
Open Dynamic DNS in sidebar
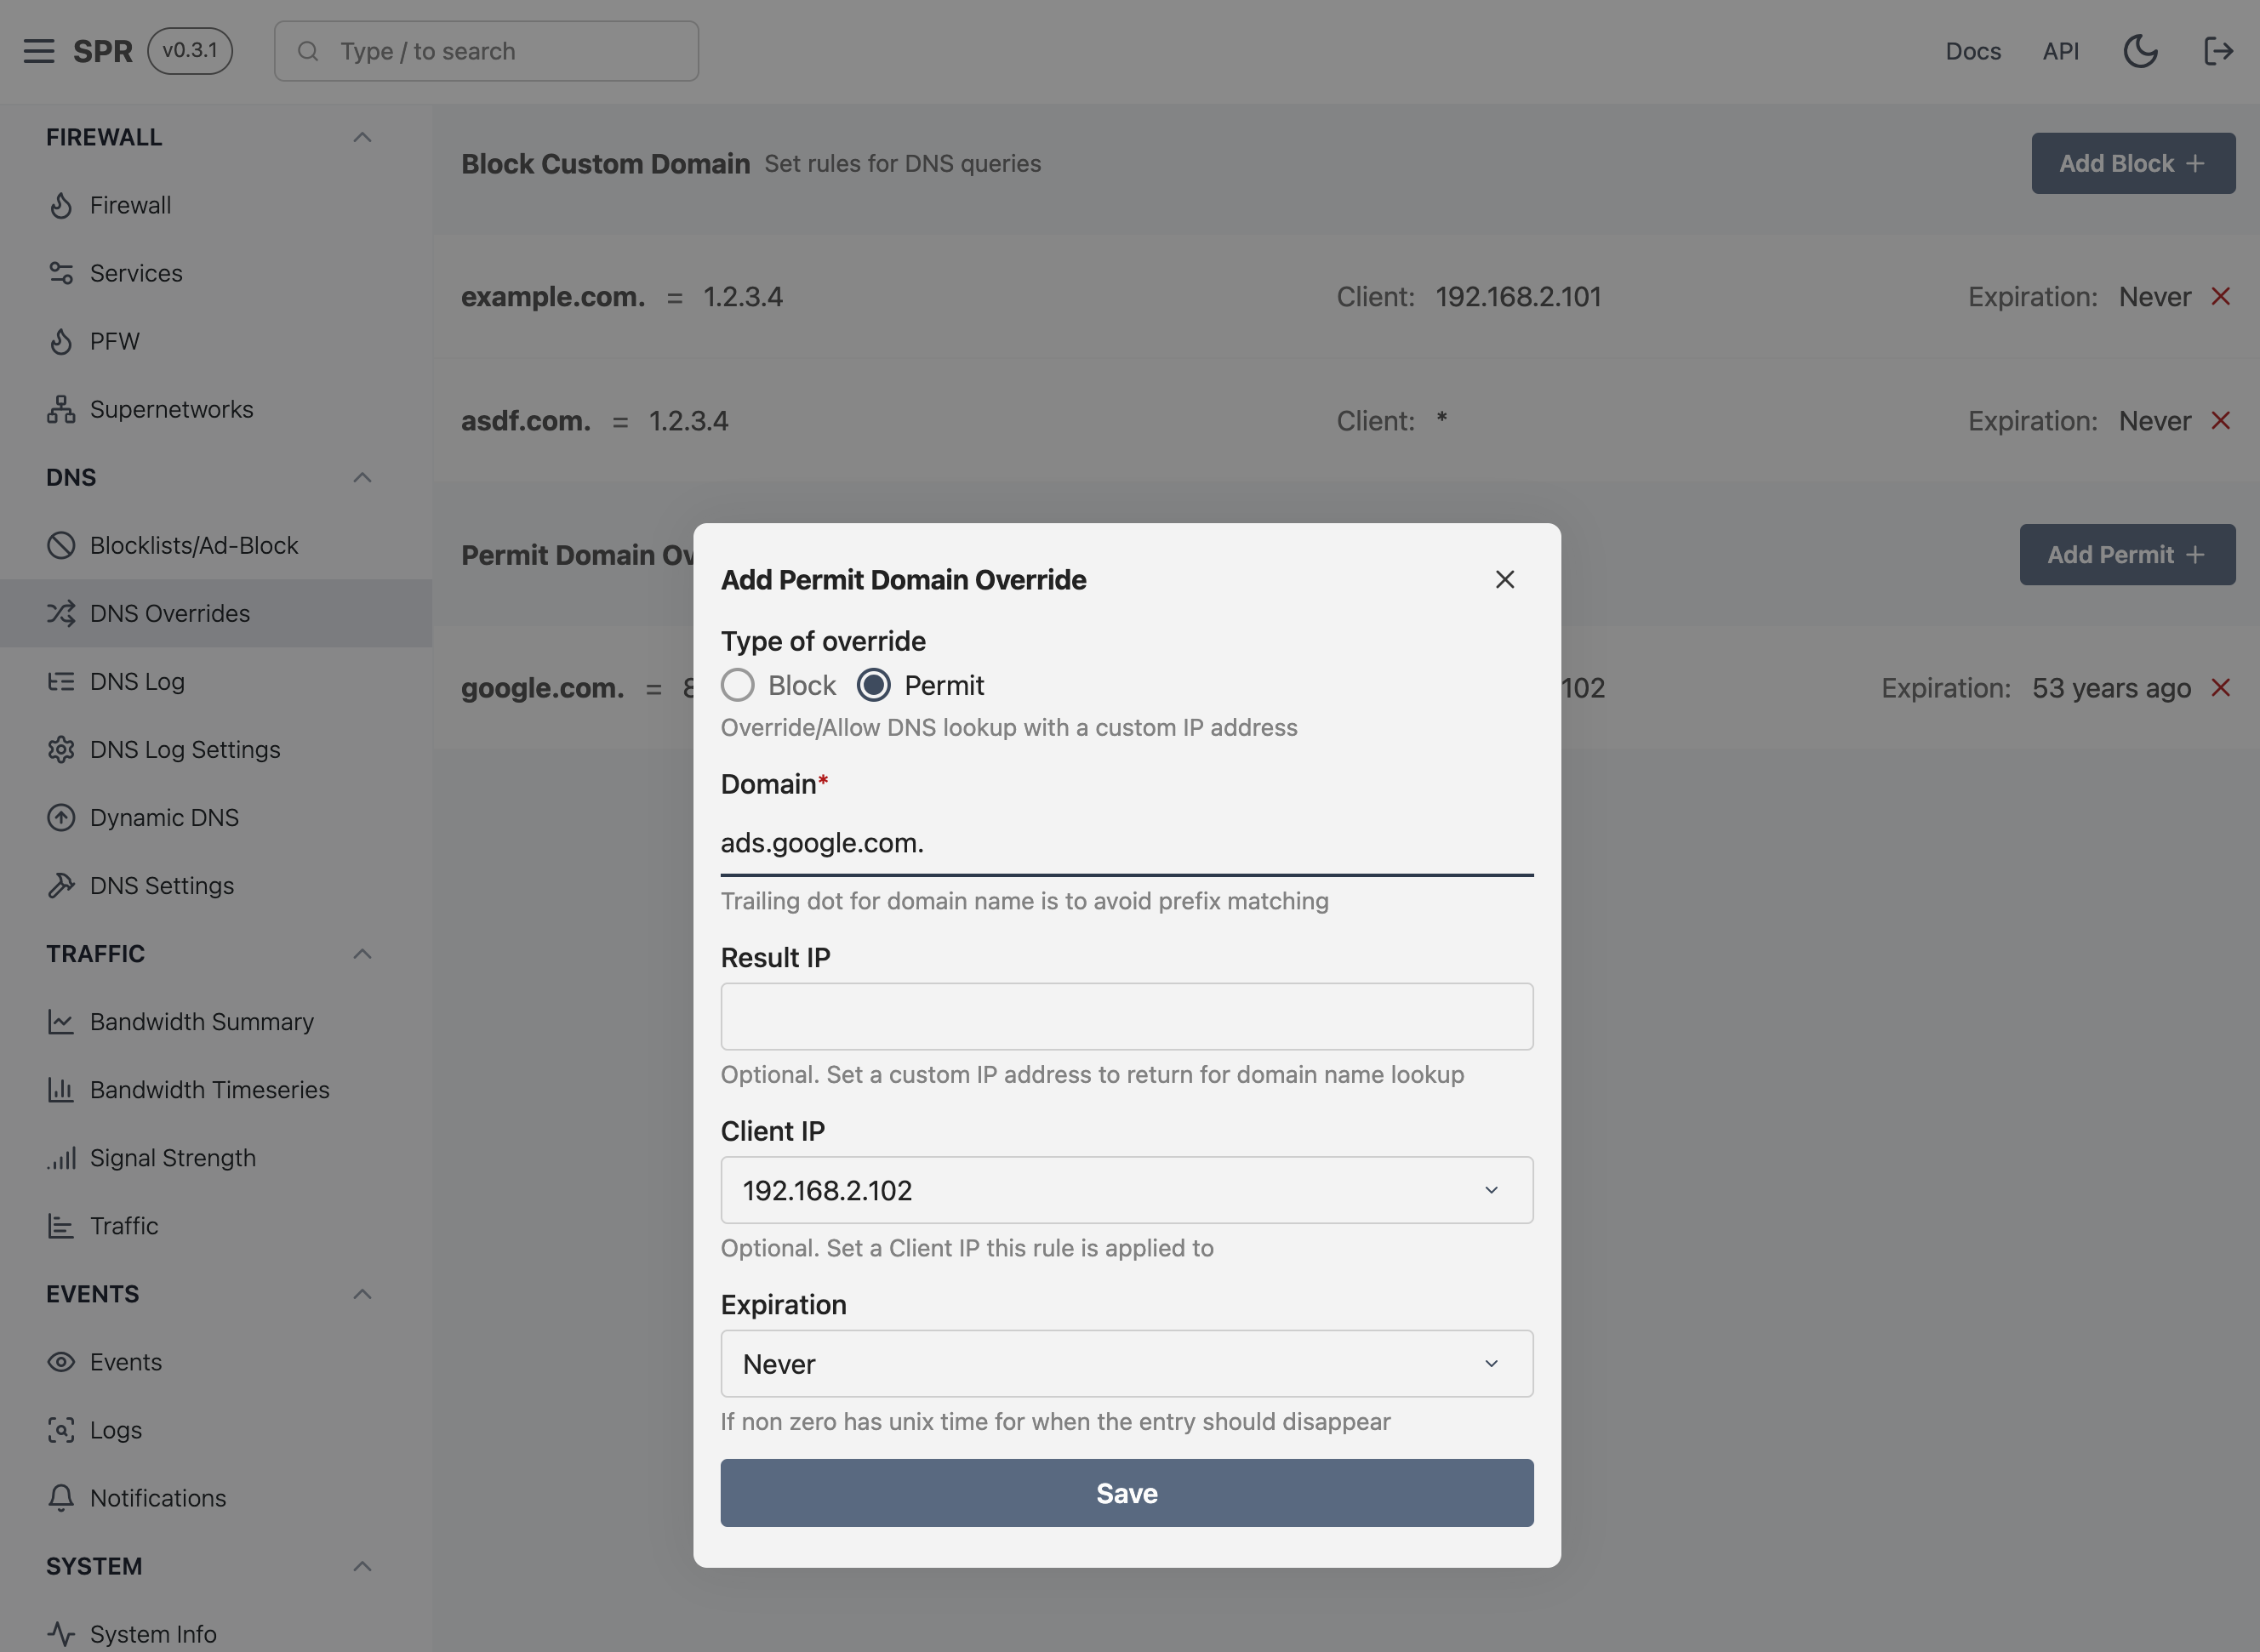click(x=216, y=817)
